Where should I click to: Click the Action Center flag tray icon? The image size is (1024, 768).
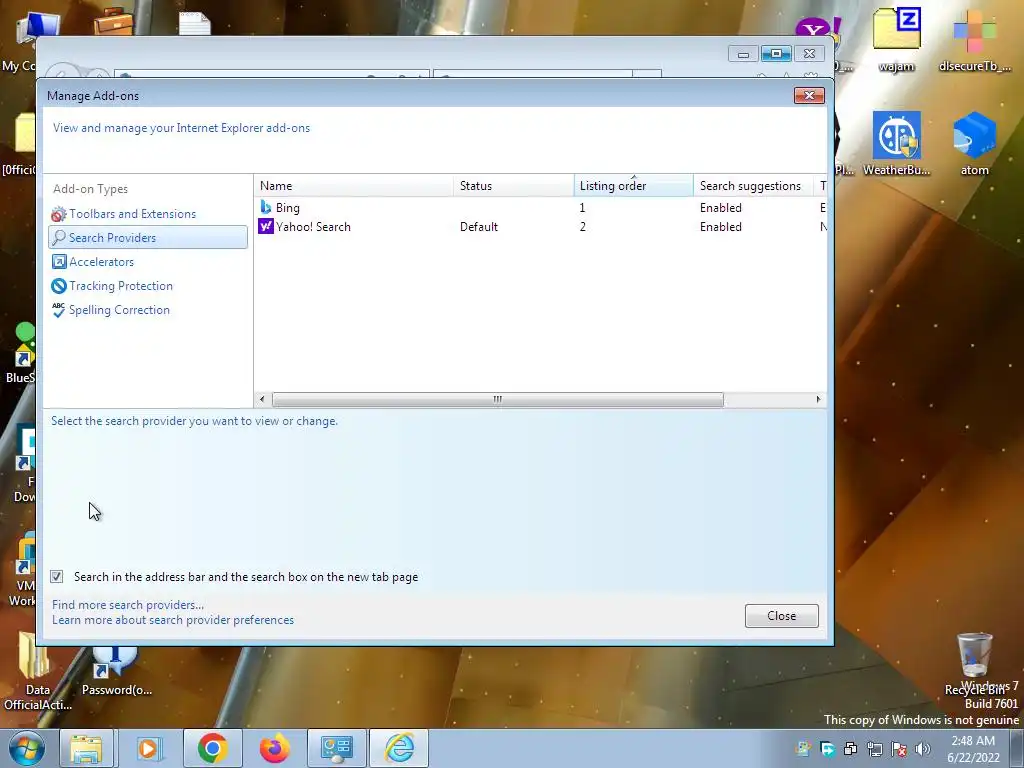pos(899,749)
